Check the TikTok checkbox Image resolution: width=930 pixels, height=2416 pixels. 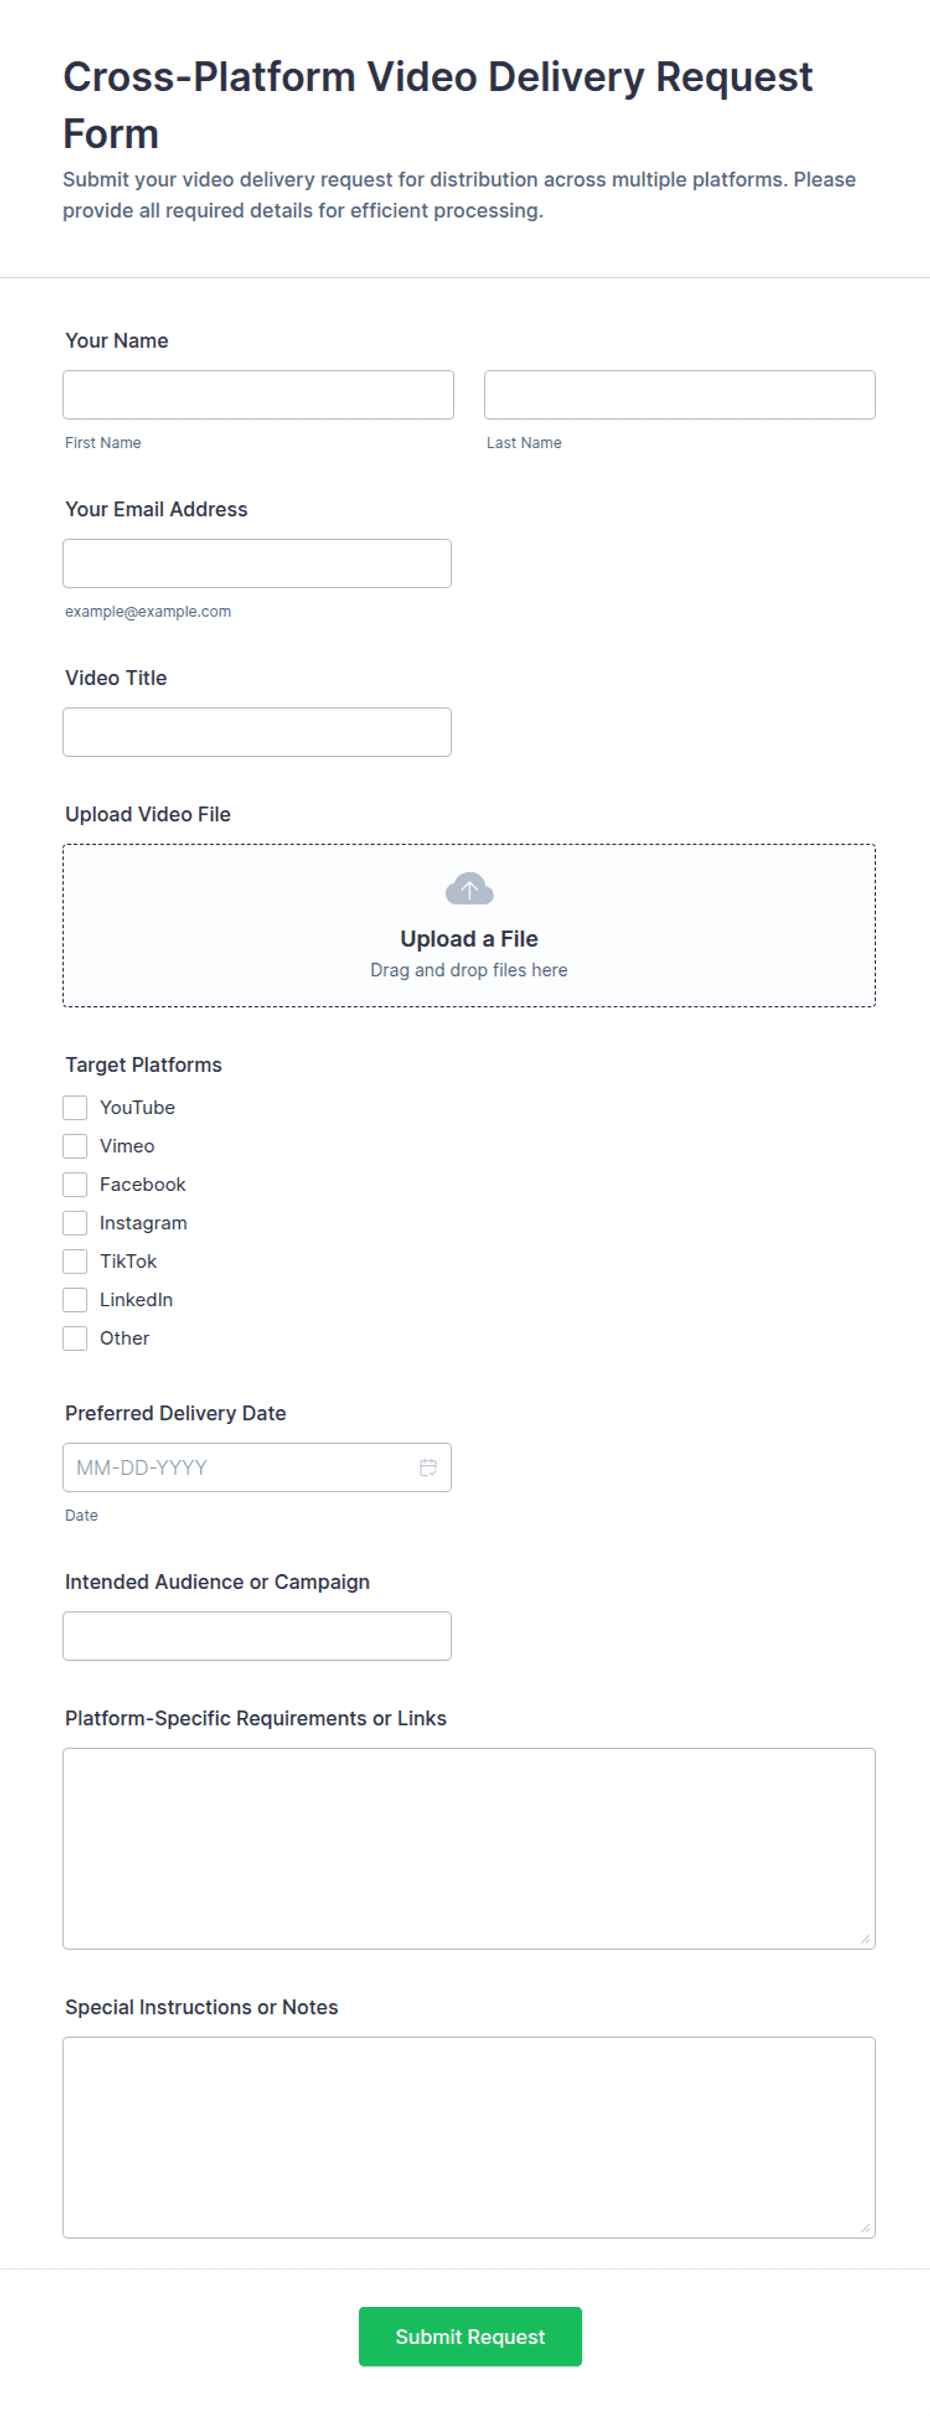(75, 1261)
